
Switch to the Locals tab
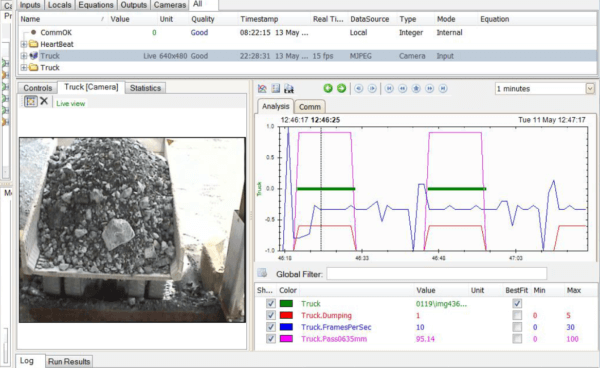60,5
